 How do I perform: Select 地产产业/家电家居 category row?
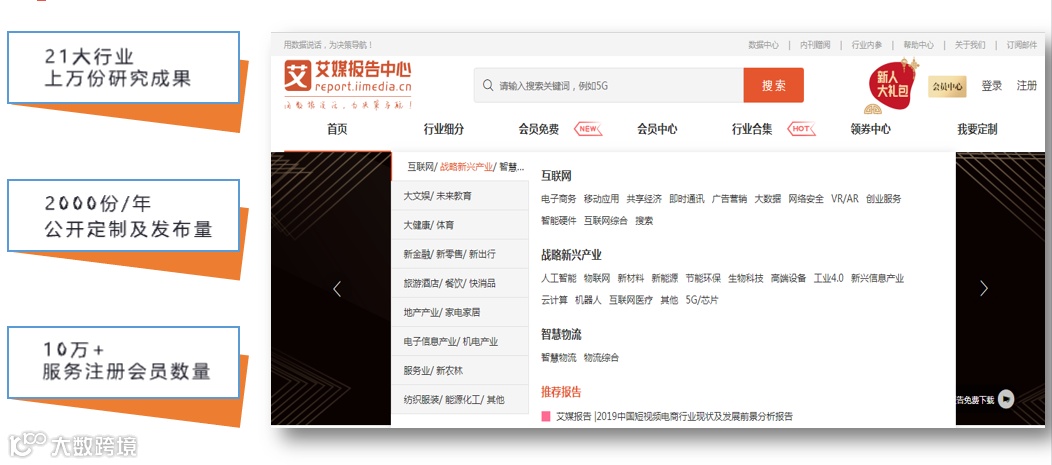(x=460, y=312)
